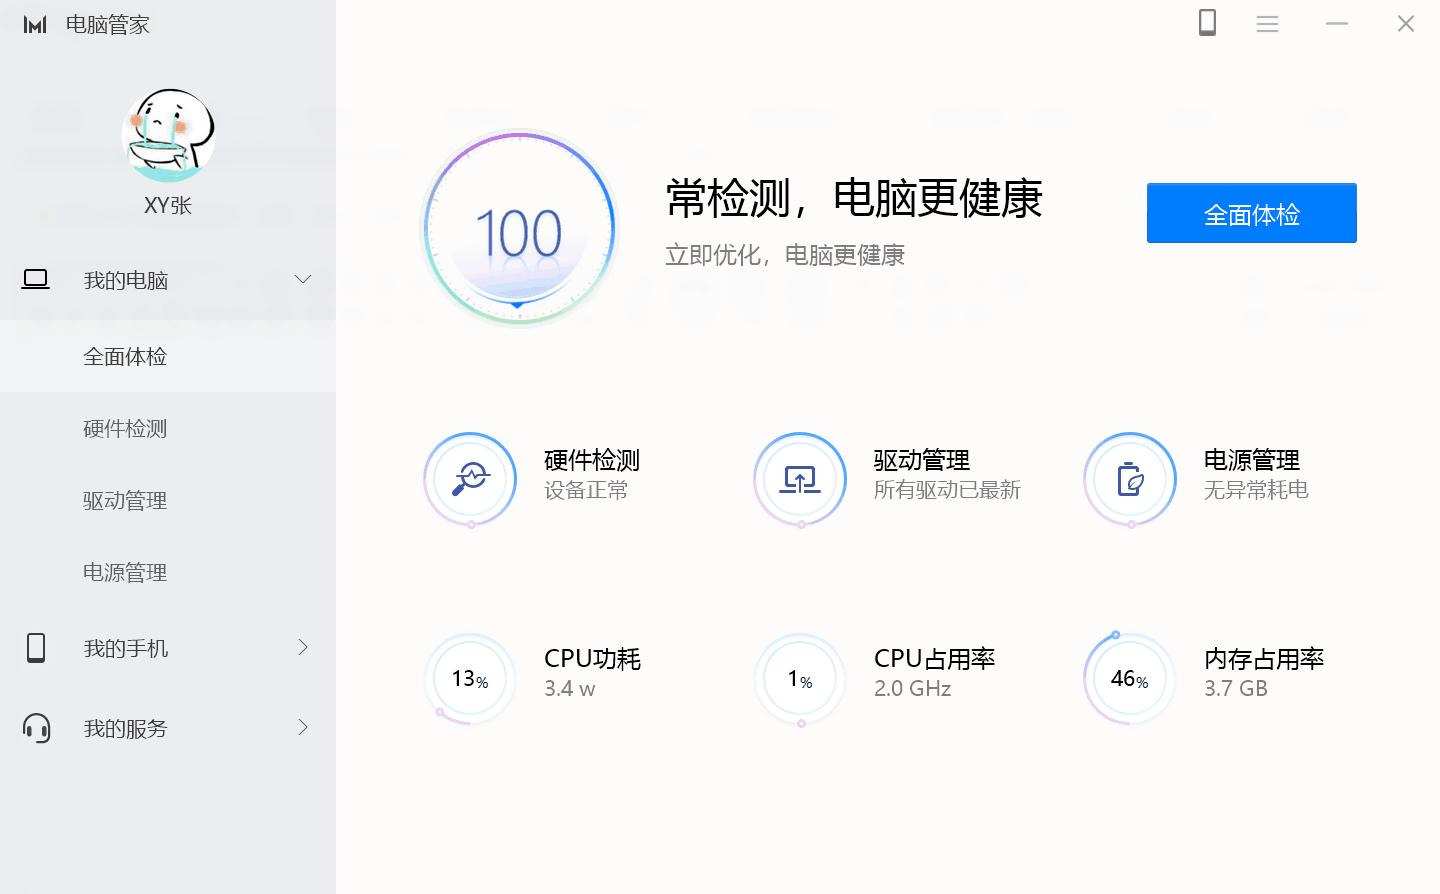Open 硬件检测 from the sidebar
This screenshot has width=1440, height=894.
(124, 429)
